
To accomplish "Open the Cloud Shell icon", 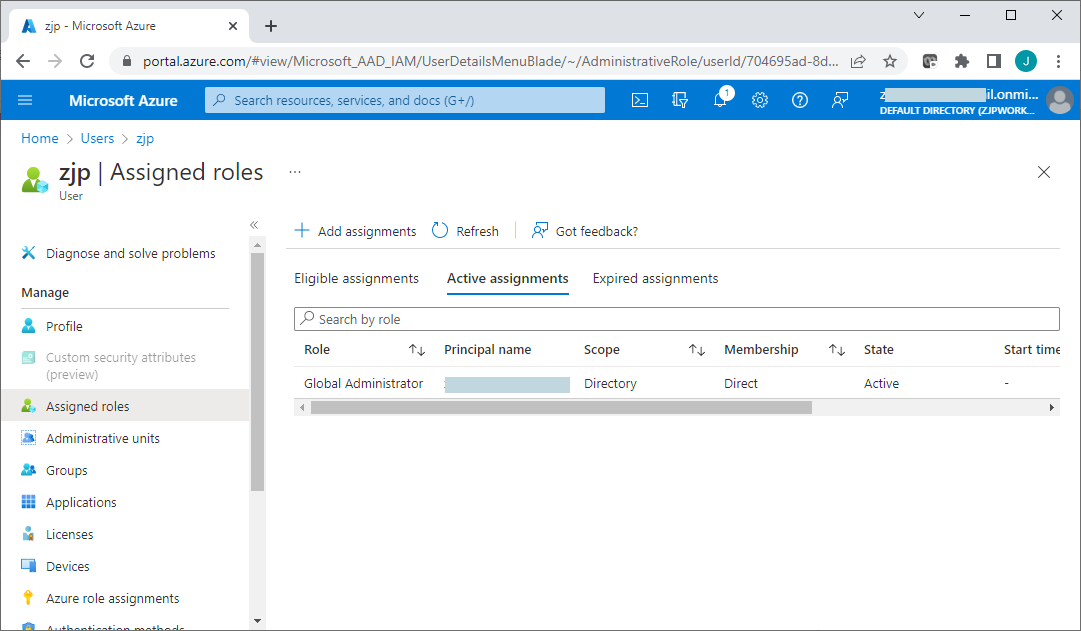I will point(640,100).
